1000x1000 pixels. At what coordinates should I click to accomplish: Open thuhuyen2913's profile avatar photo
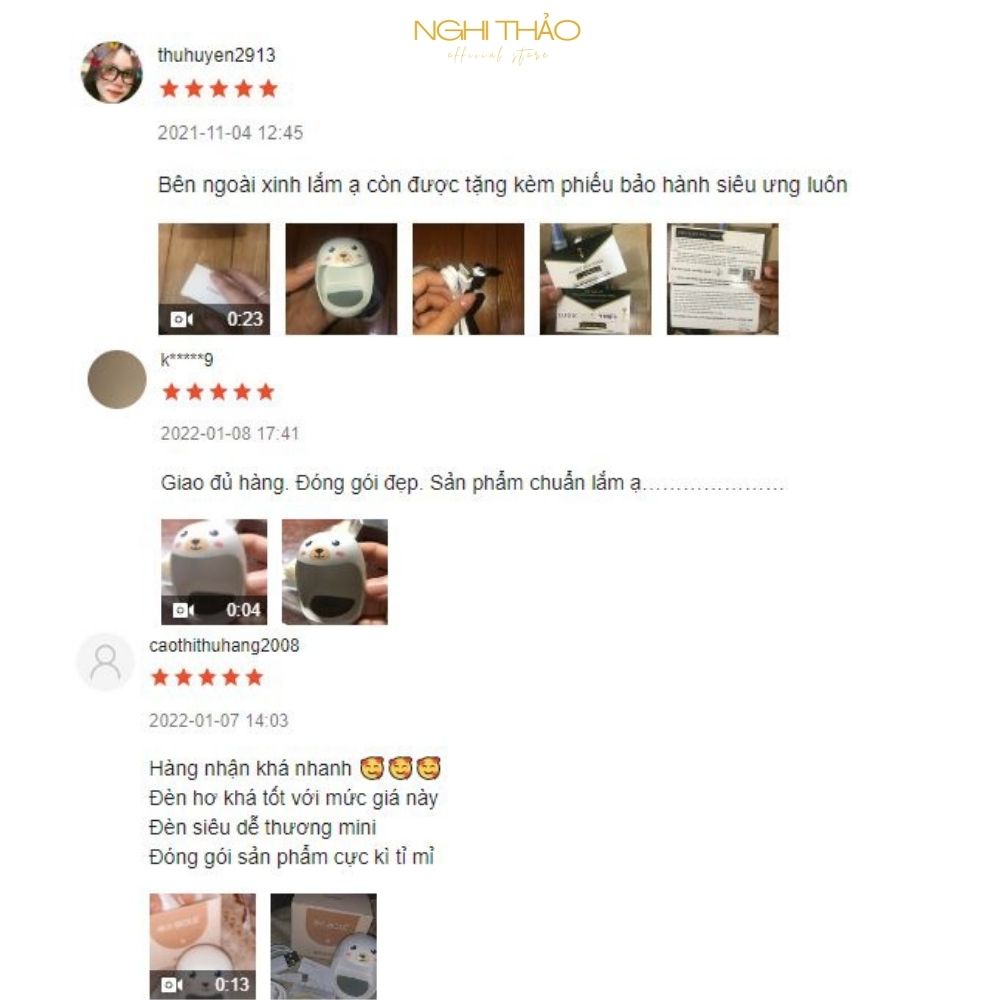(112, 72)
